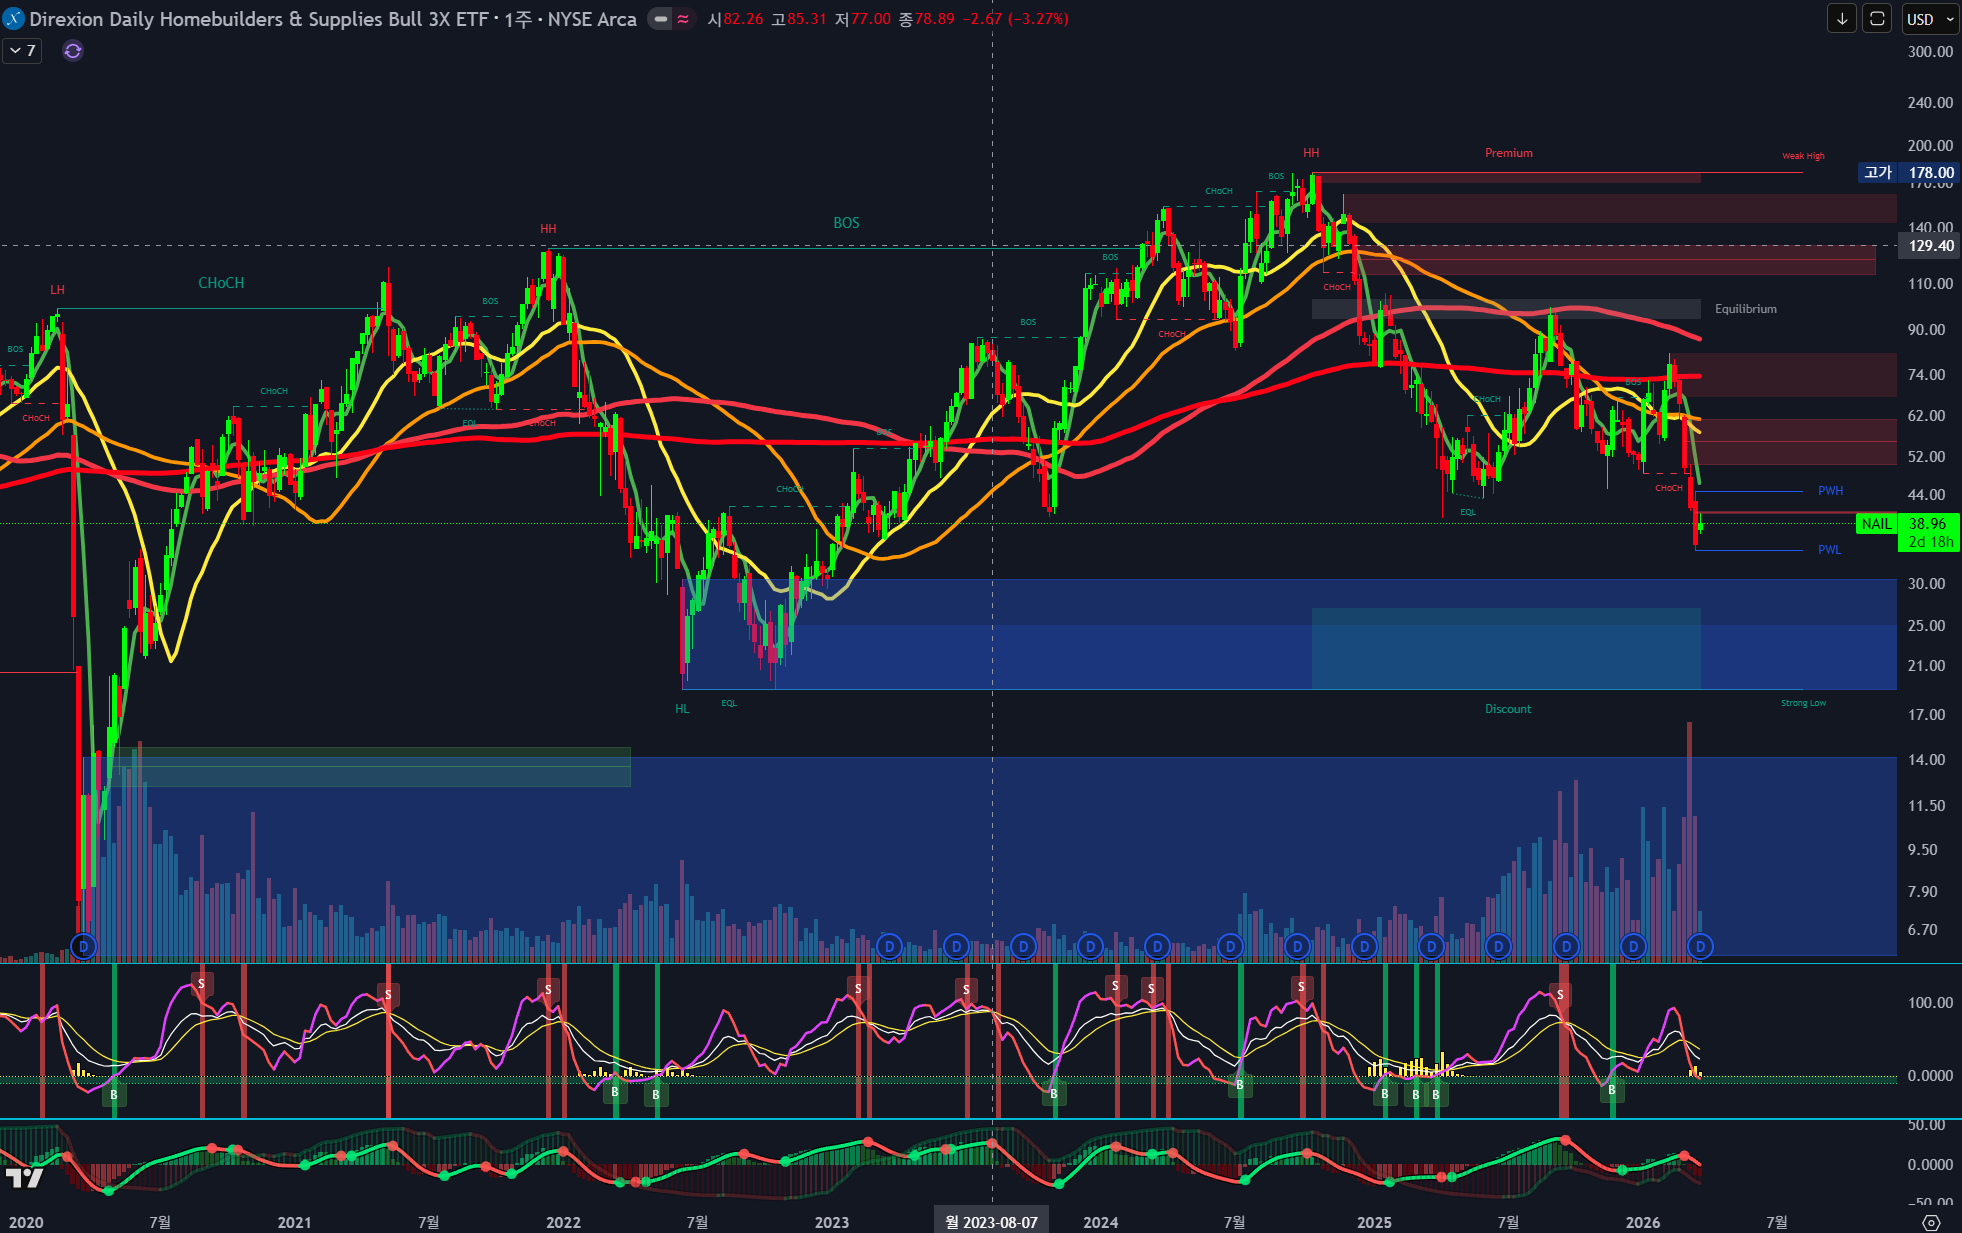Viewport: 1962px width, 1233px height.
Task: Click the down-arrow button beside USD
Action: tap(1841, 19)
